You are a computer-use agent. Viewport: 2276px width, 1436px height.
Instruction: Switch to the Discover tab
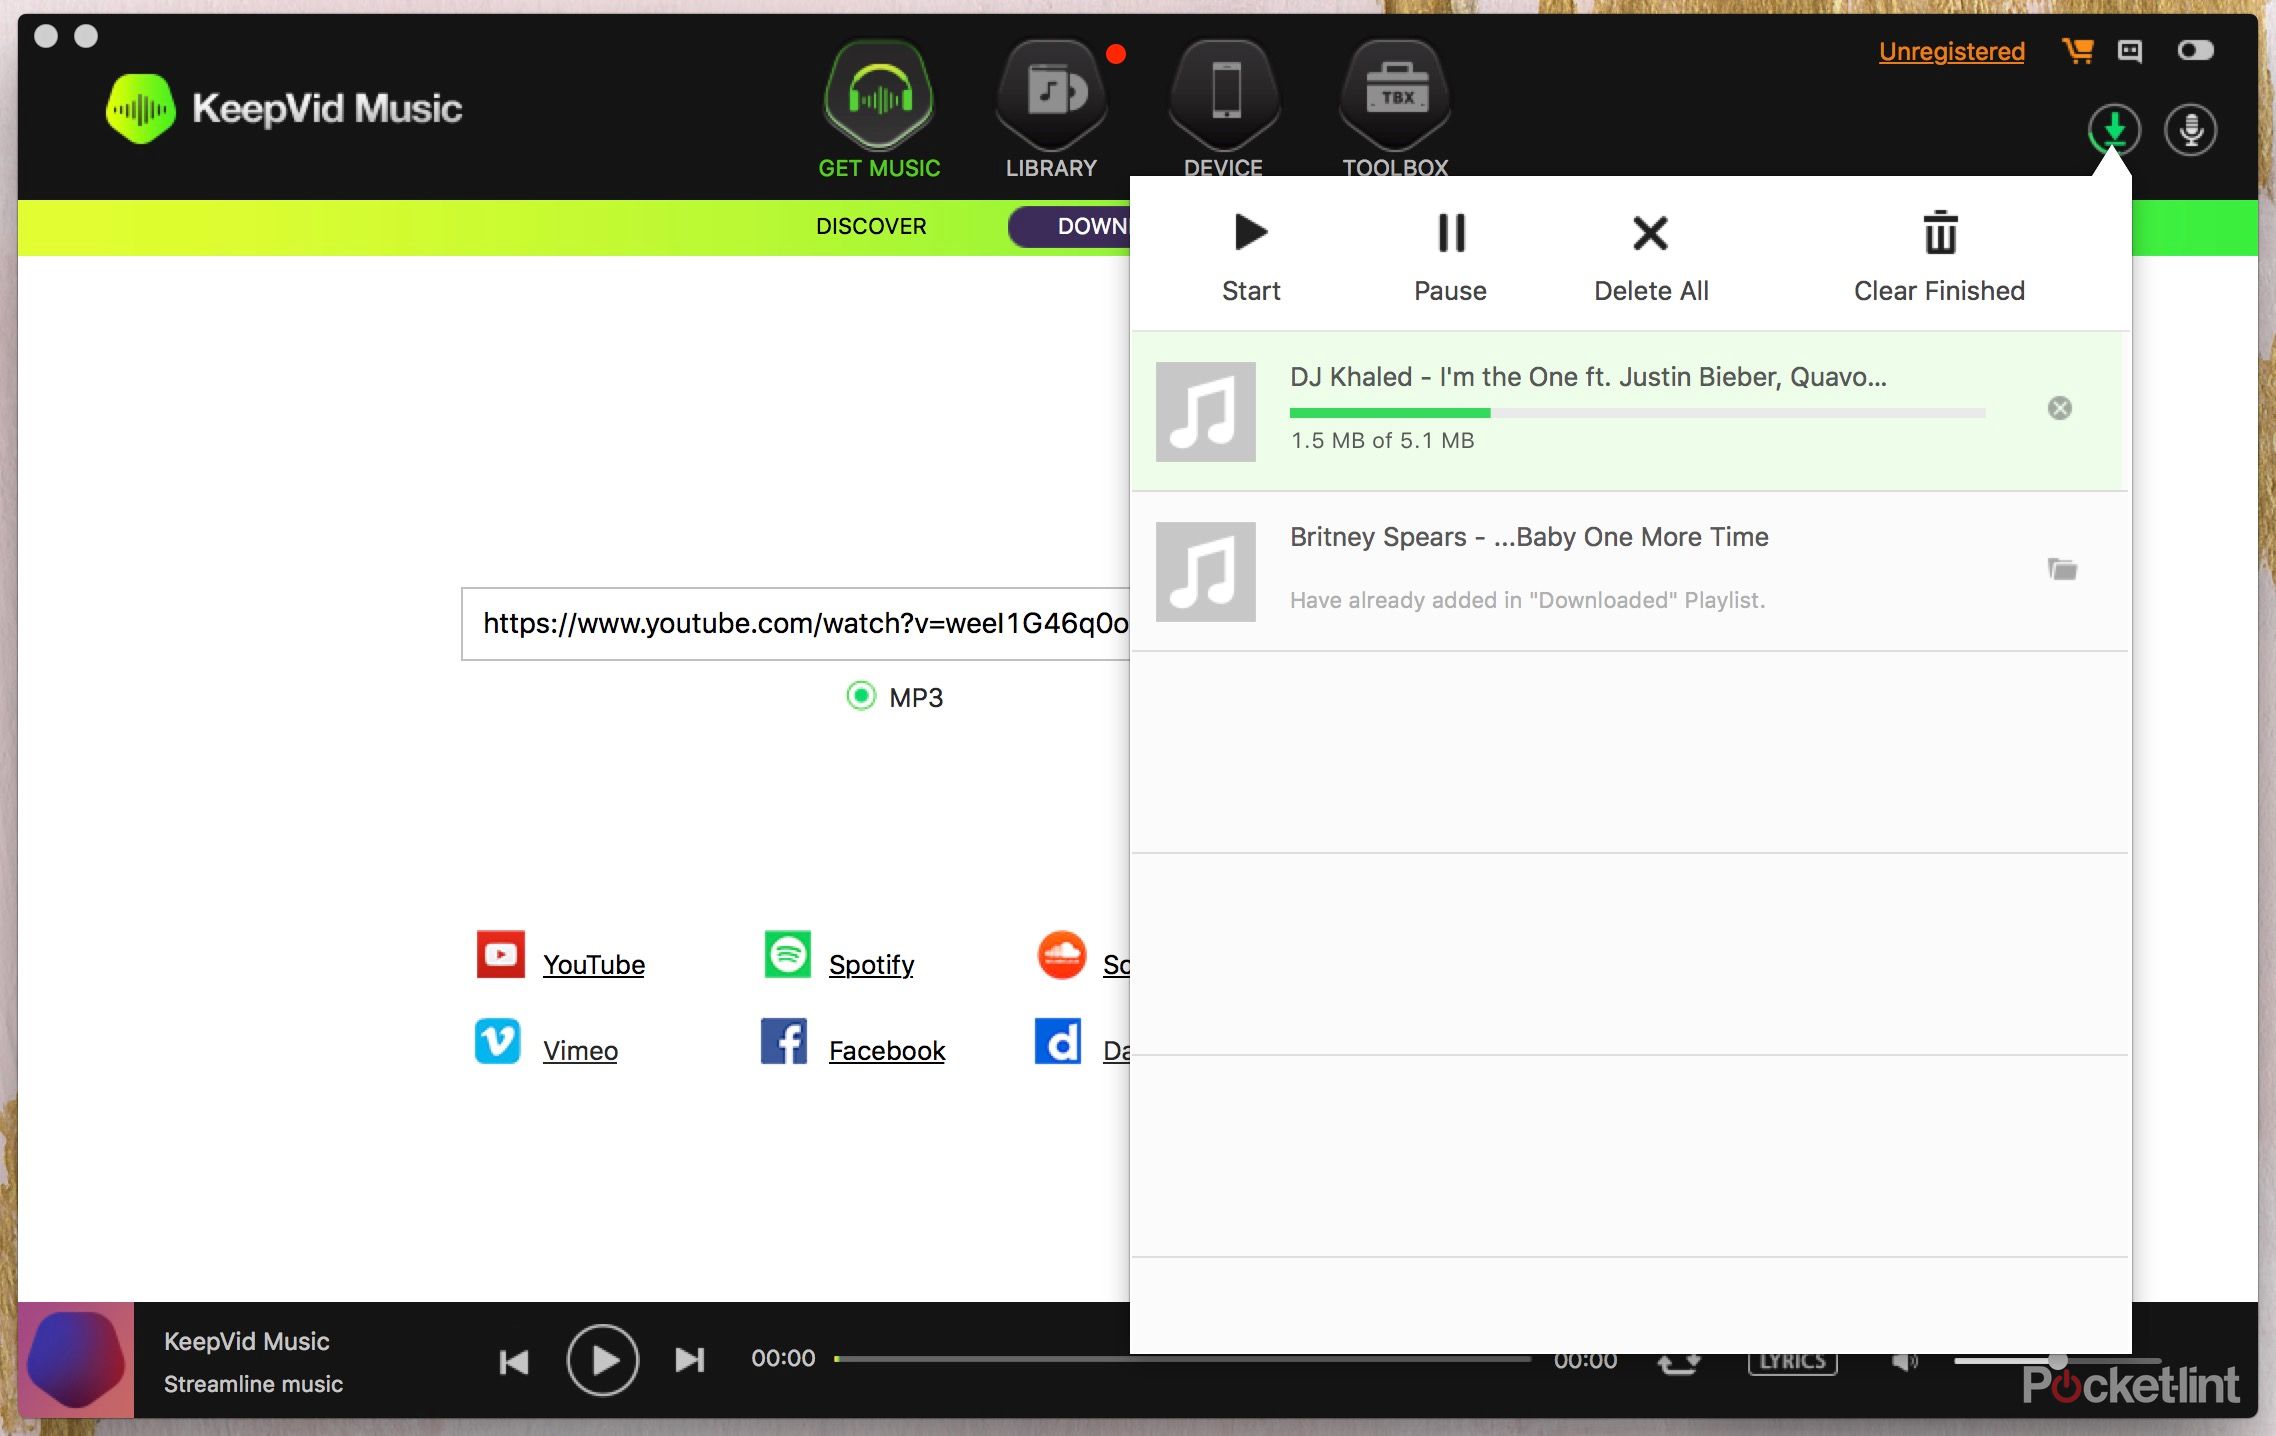(870, 226)
